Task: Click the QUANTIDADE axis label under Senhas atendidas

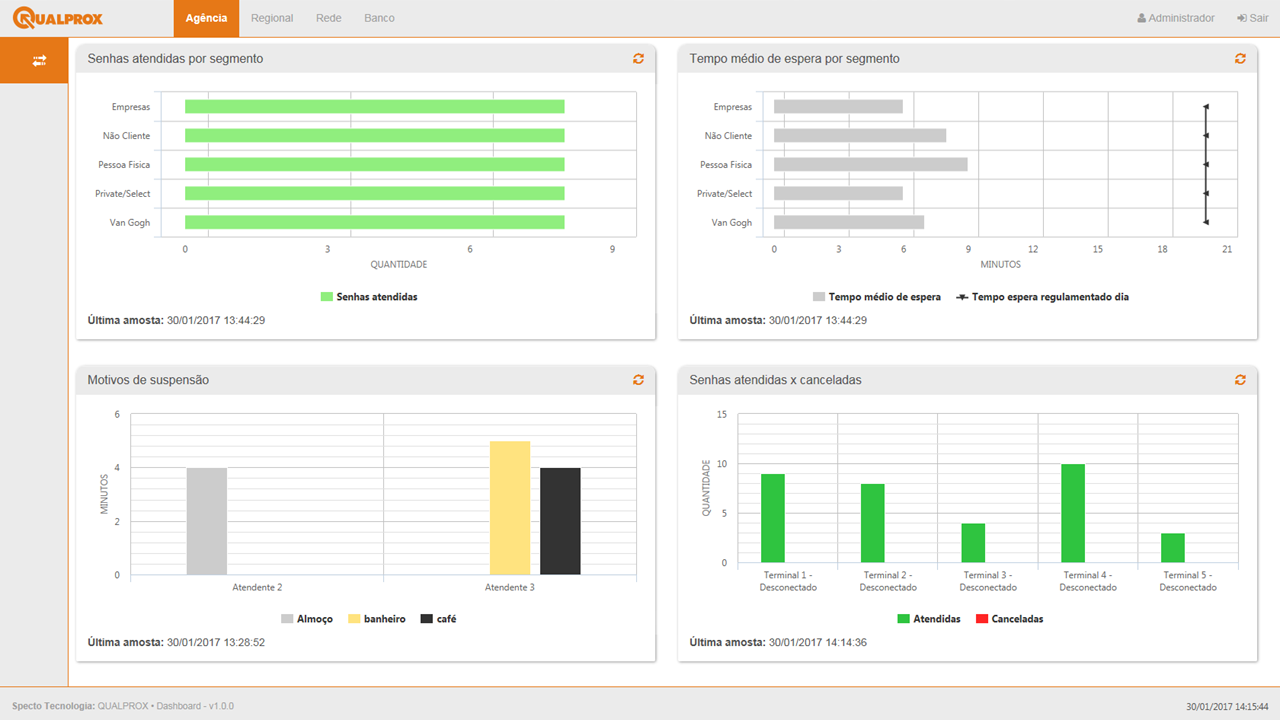Action: (x=399, y=265)
